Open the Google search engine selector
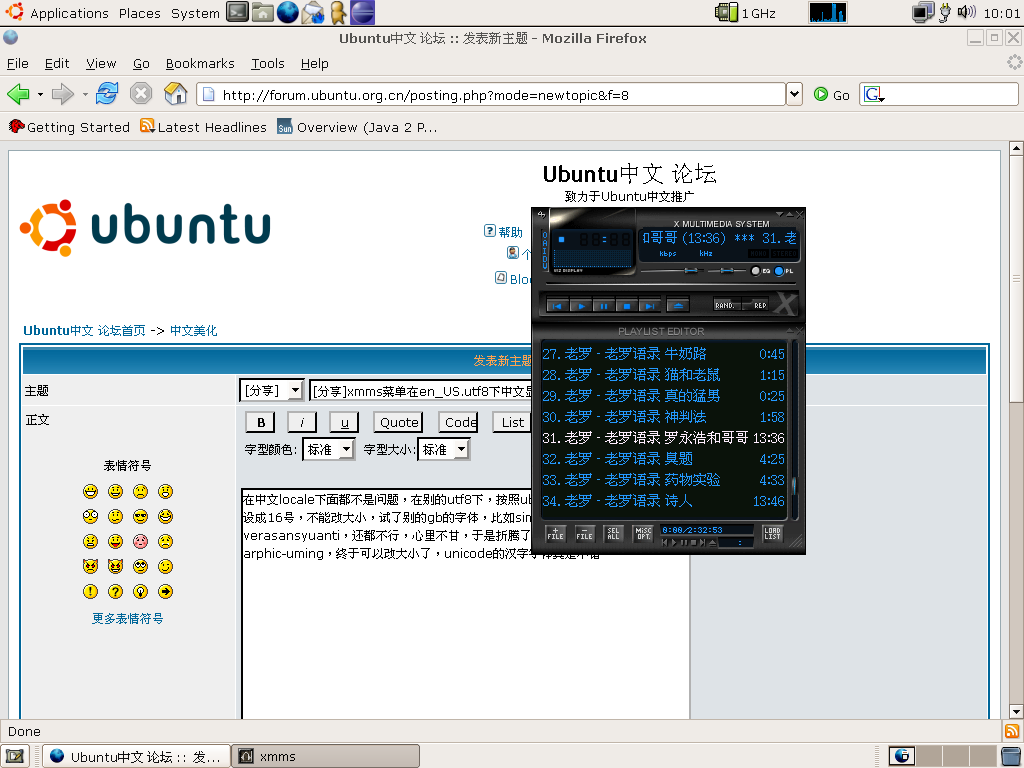 point(874,95)
